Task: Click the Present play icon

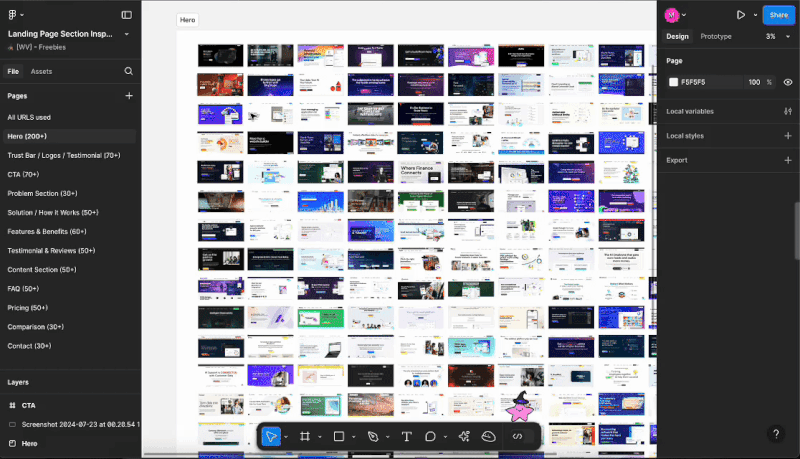Action: point(741,15)
